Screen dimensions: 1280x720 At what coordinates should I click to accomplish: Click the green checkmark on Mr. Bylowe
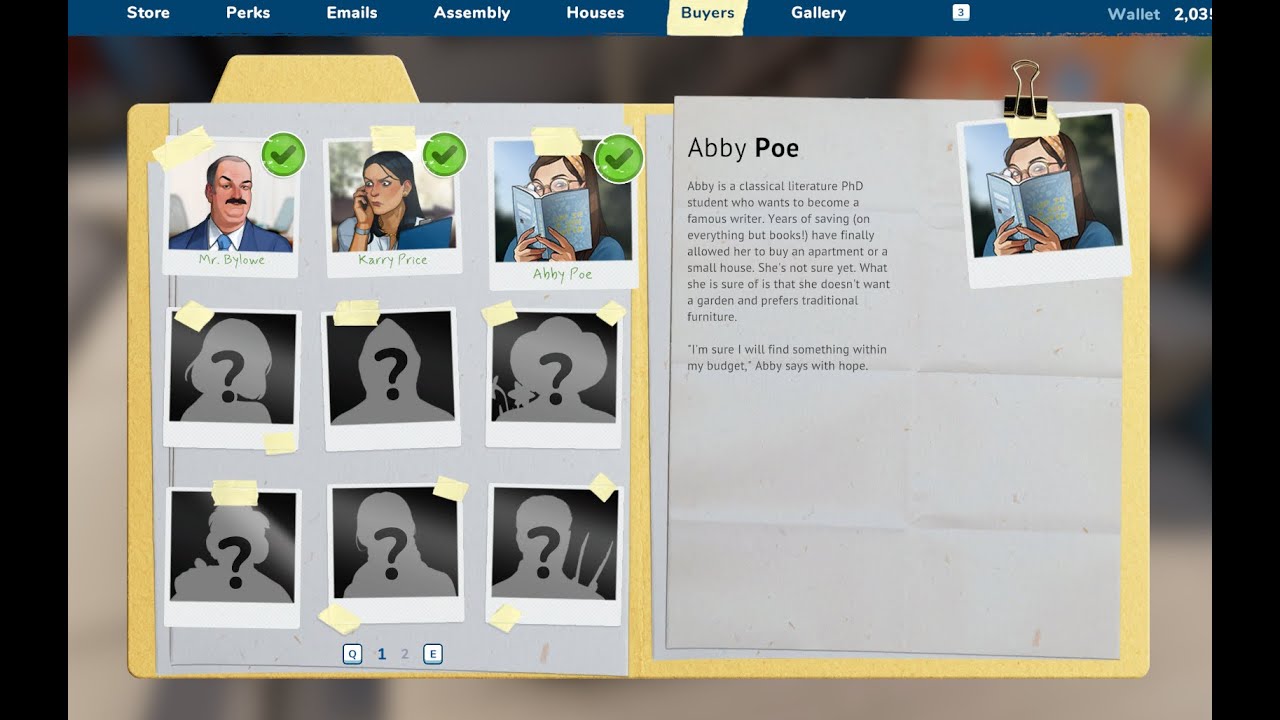point(283,155)
